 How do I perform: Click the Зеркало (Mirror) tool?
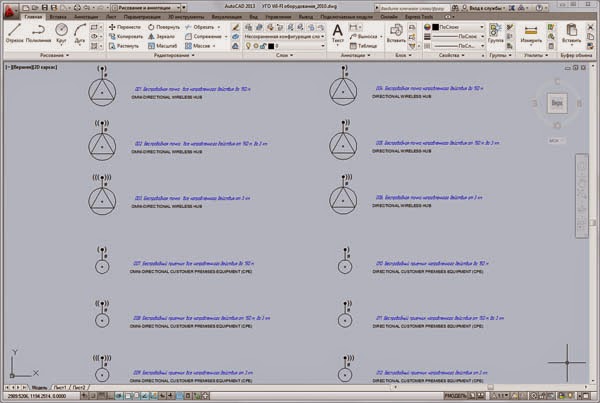(161, 36)
